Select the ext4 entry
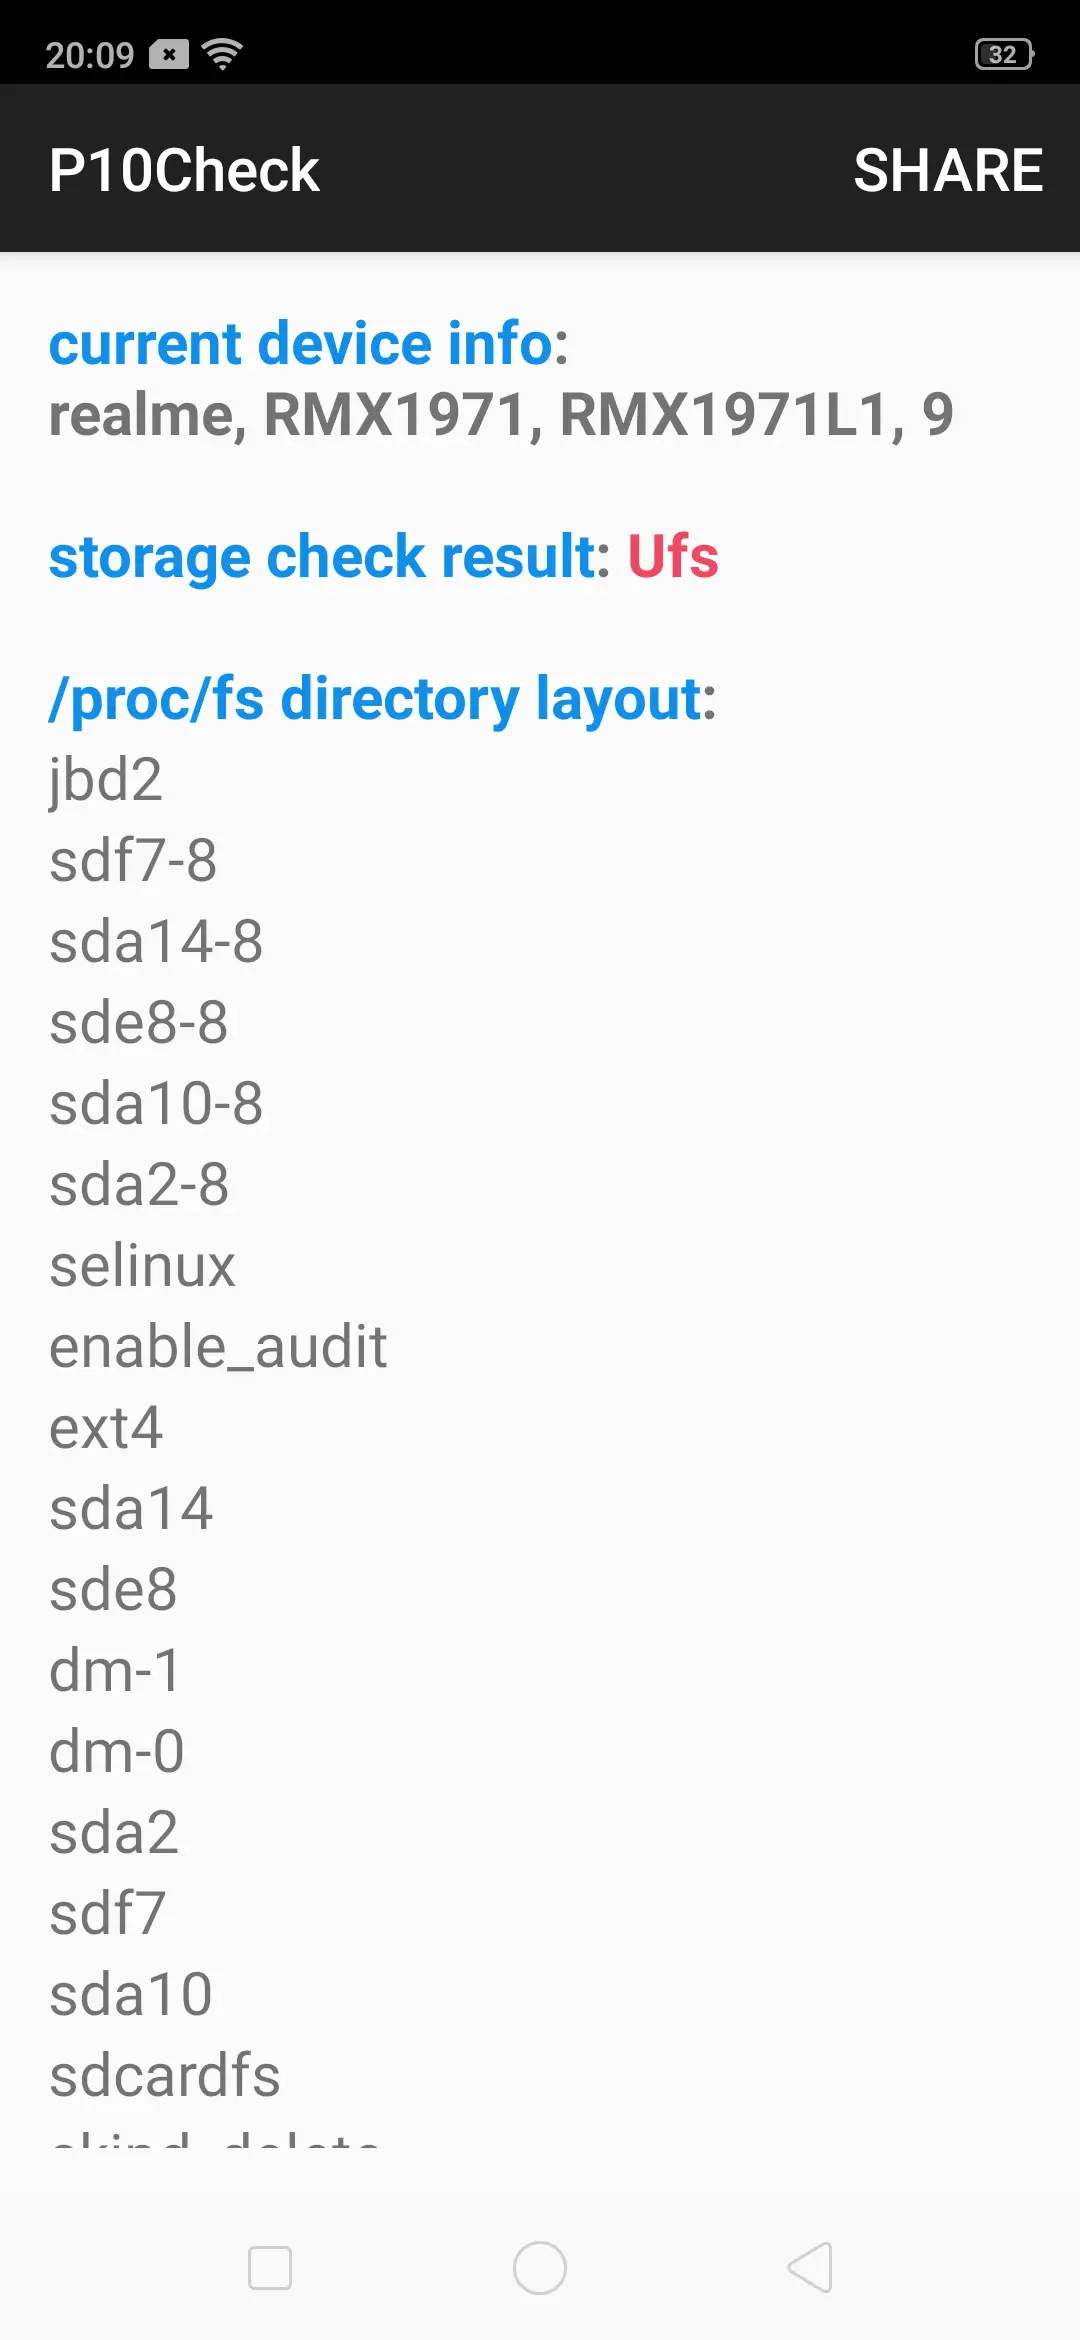The width and height of the screenshot is (1080, 2340). (x=106, y=1428)
